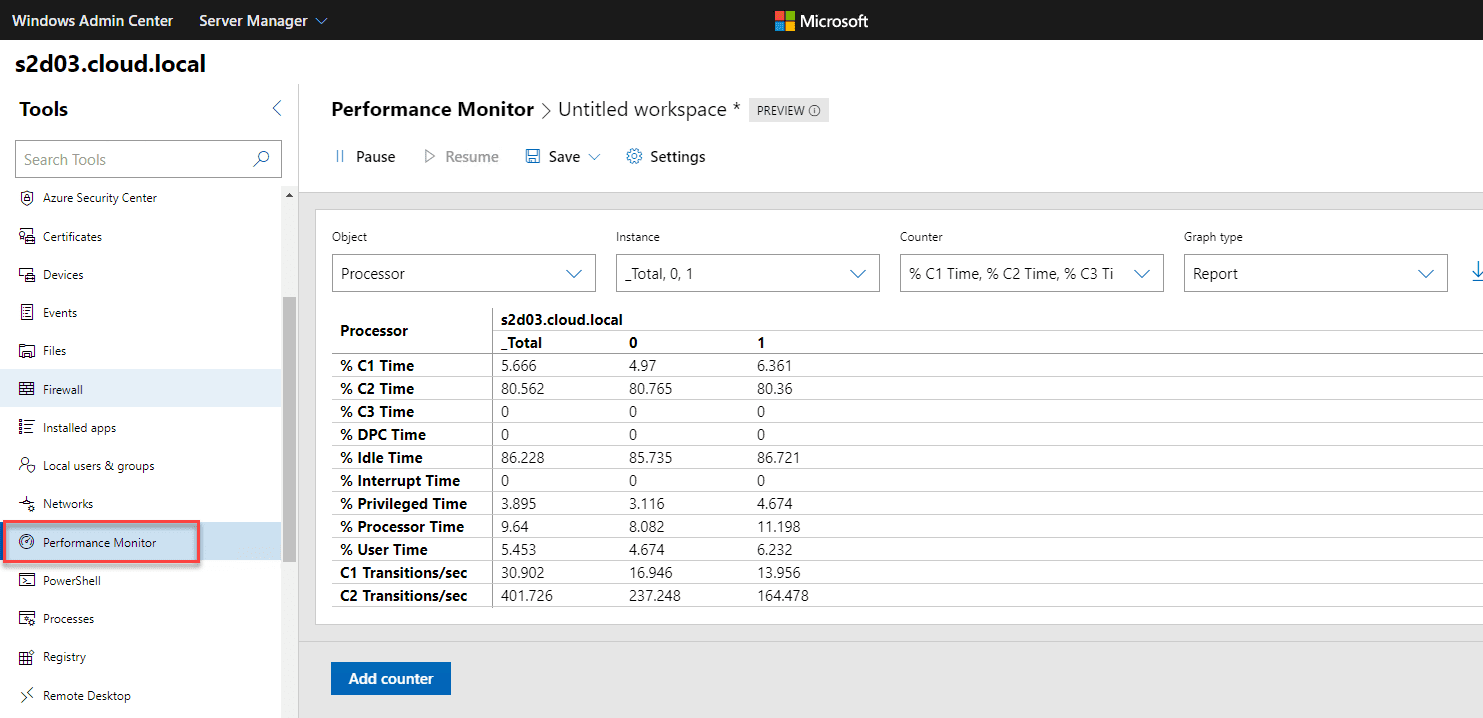Click the Events icon in Tools list
Screen dimensions: 1483x718
(x=27, y=313)
